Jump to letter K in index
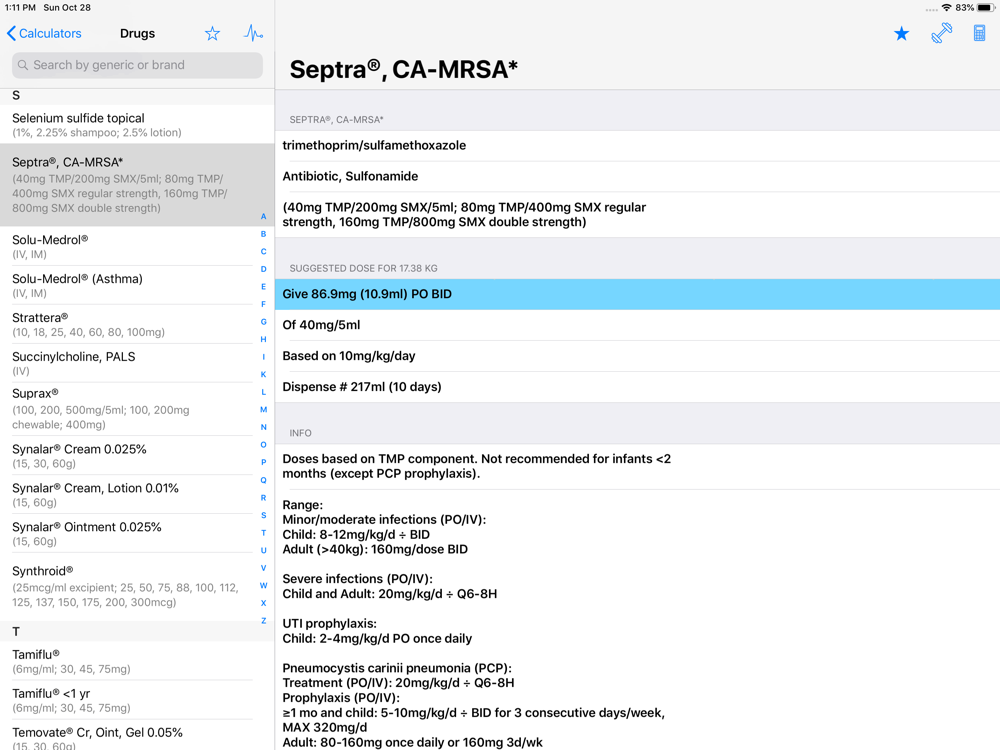1000x750 pixels. pyautogui.click(x=263, y=374)
